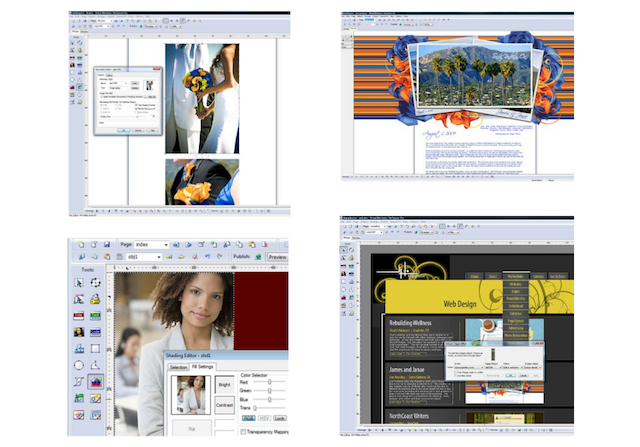Select the rotate/move handles tool under Tools label
640x447 pixels.
pos(95,282)
